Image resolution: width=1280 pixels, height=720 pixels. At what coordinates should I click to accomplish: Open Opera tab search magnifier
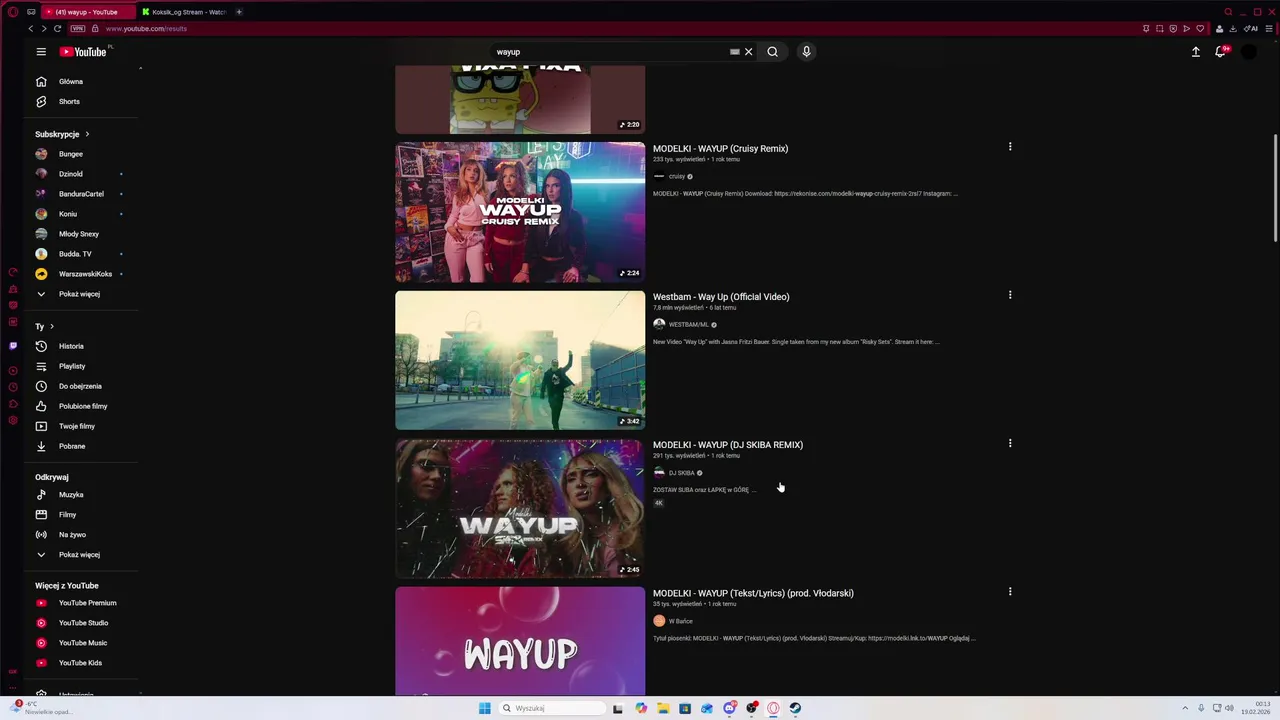tap(1228, 12)
